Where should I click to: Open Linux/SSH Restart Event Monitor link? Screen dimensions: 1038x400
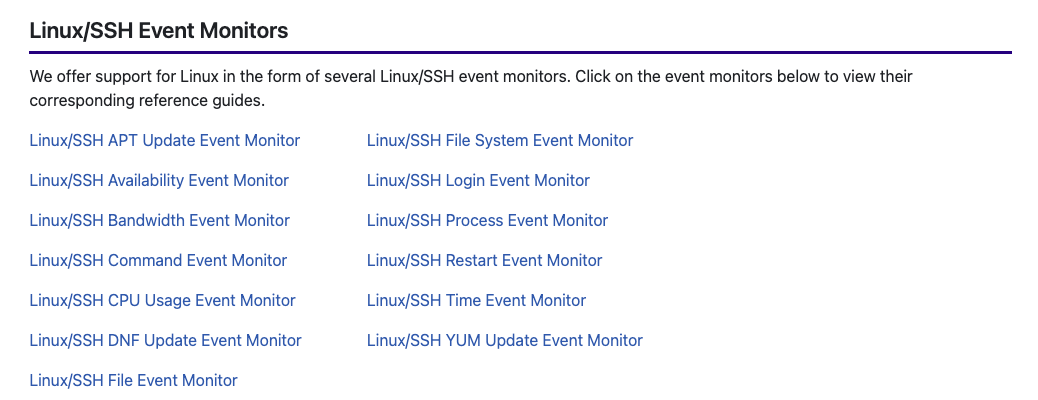pyautogui.click(x=484, y=261)
